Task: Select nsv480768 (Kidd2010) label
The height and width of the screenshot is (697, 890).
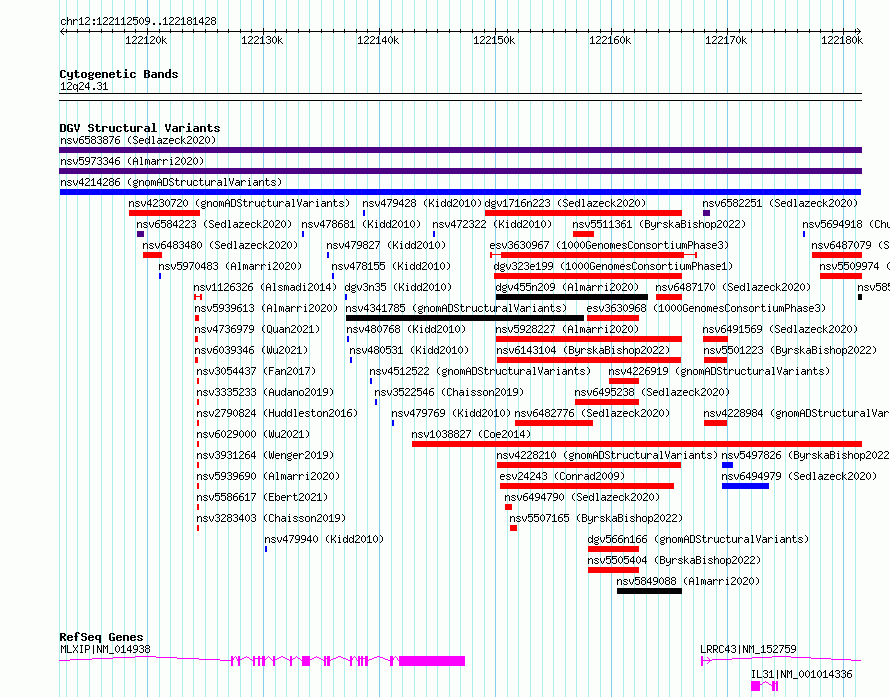Action: click(x=406, y=329)
